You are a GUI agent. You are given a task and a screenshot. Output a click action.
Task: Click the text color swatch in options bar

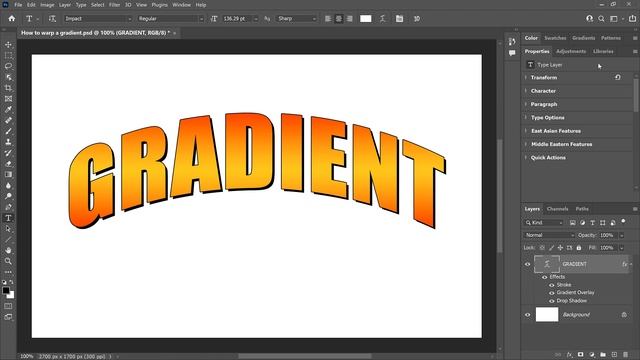click(366, 18)
